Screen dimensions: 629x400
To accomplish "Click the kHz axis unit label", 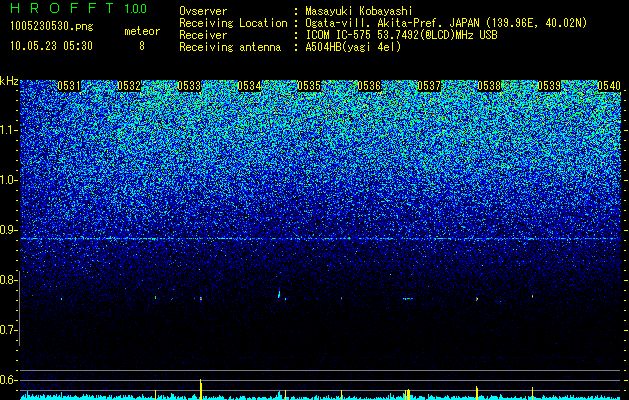I will [x=9, y=81].
